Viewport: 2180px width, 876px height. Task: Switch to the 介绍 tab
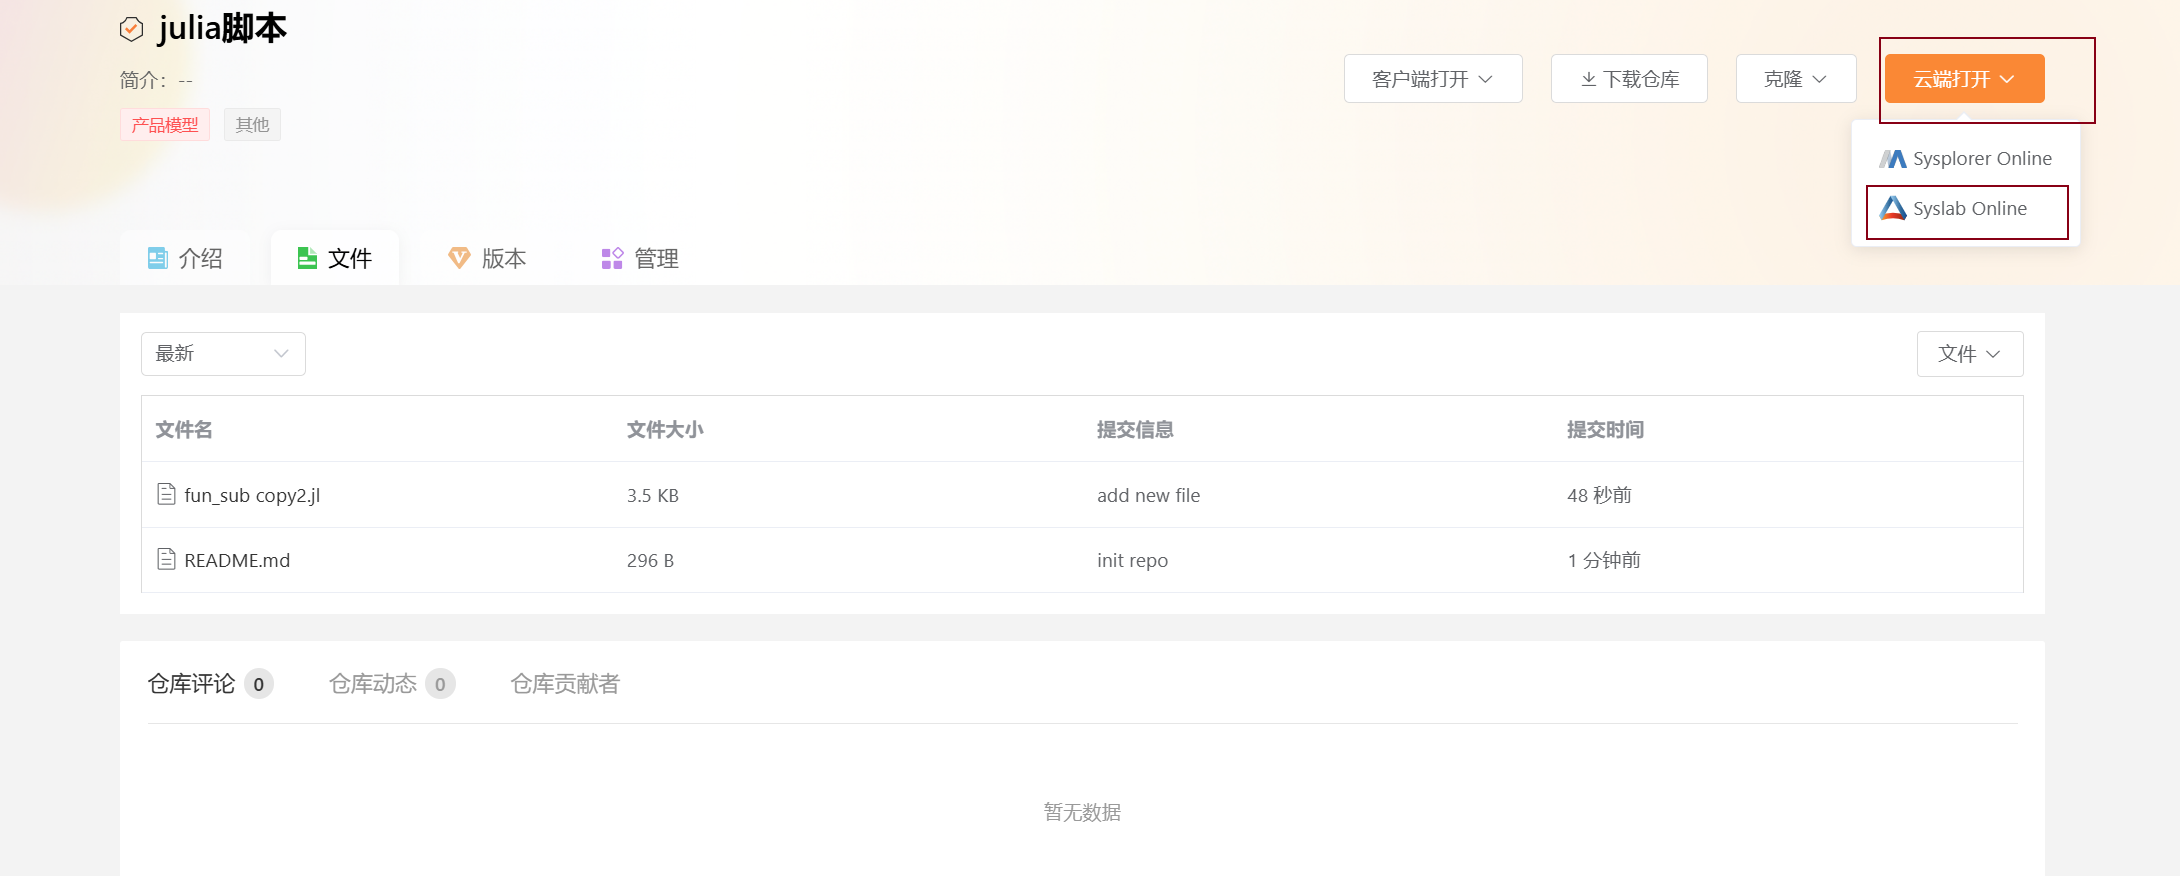186,258
